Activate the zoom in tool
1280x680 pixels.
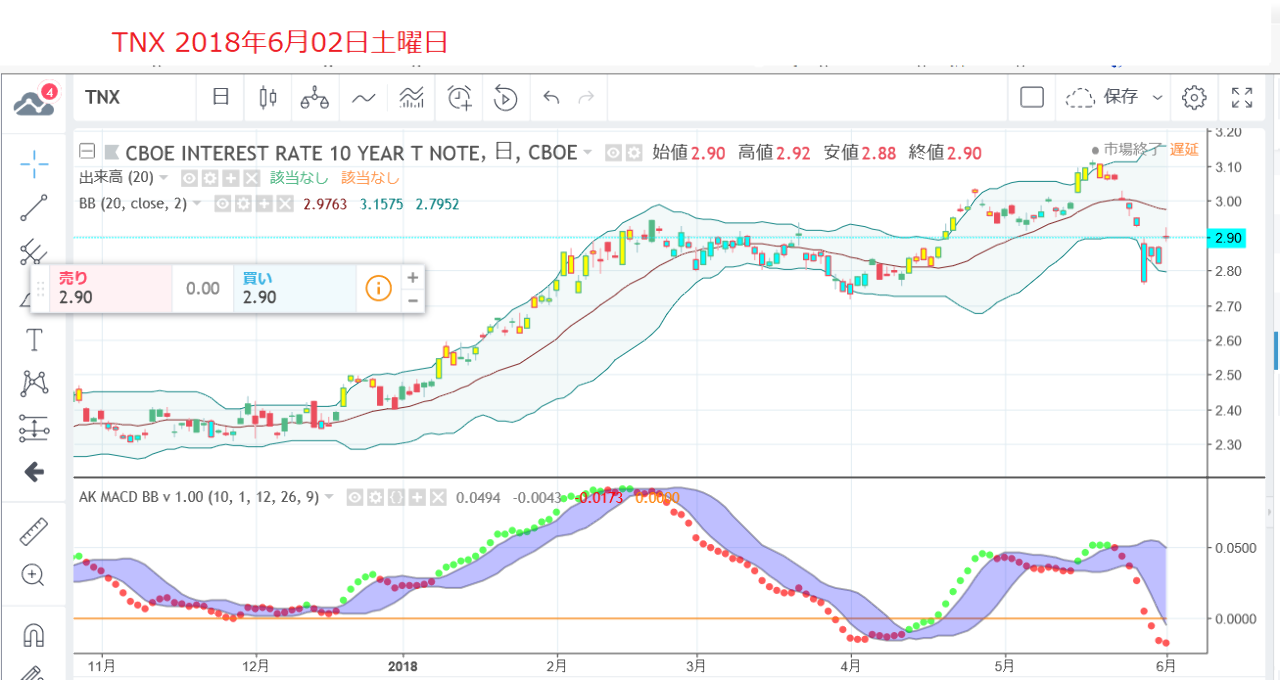tap(34, 575)
